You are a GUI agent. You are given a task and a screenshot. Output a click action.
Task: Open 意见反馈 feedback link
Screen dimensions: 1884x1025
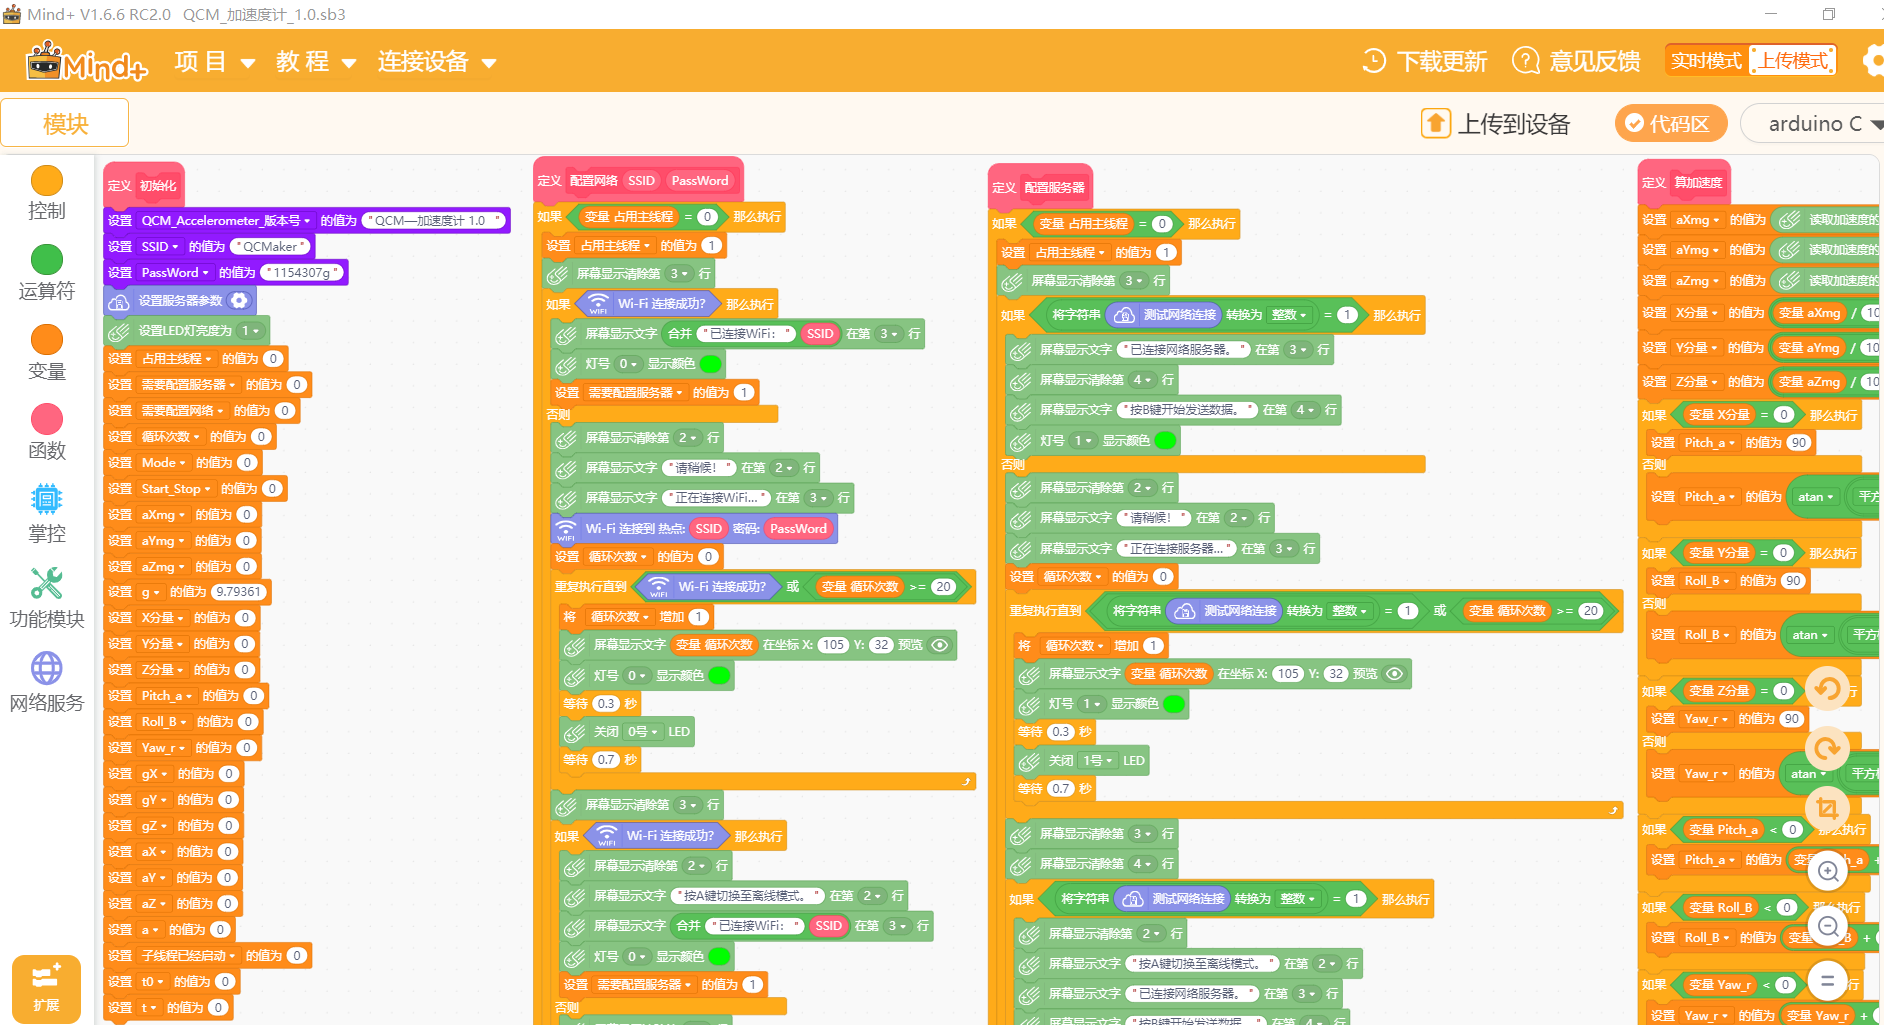[1576, 61]
